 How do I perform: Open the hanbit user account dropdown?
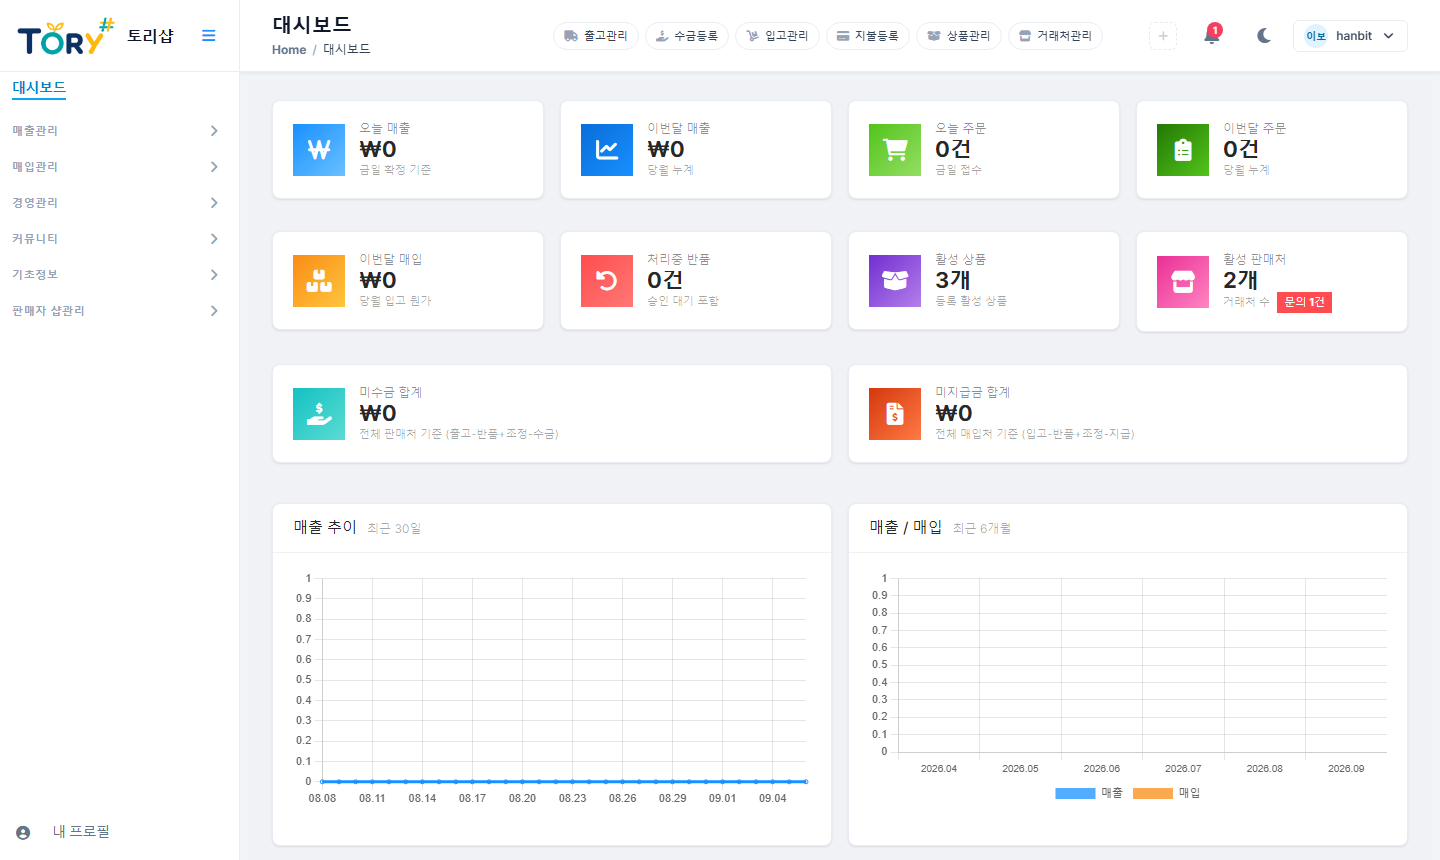(x=1350, y=36)
